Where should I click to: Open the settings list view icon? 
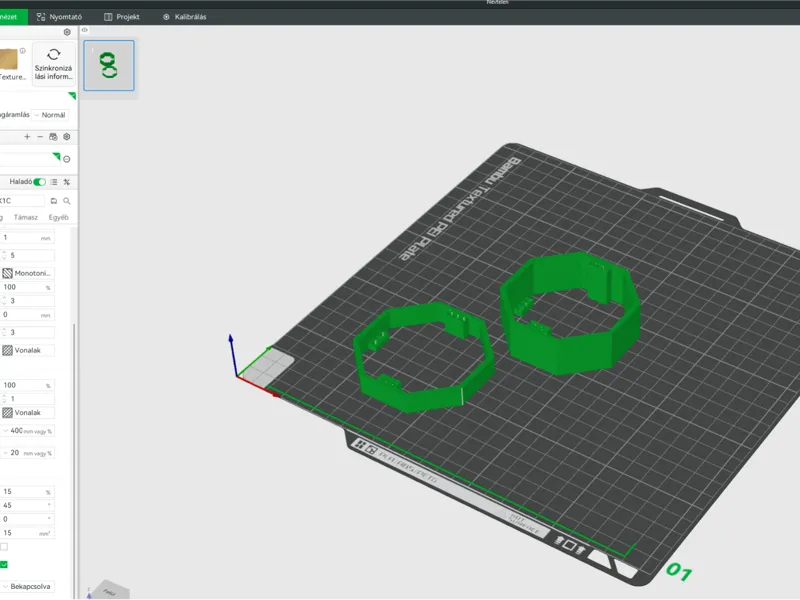click(x=54, y=182)
